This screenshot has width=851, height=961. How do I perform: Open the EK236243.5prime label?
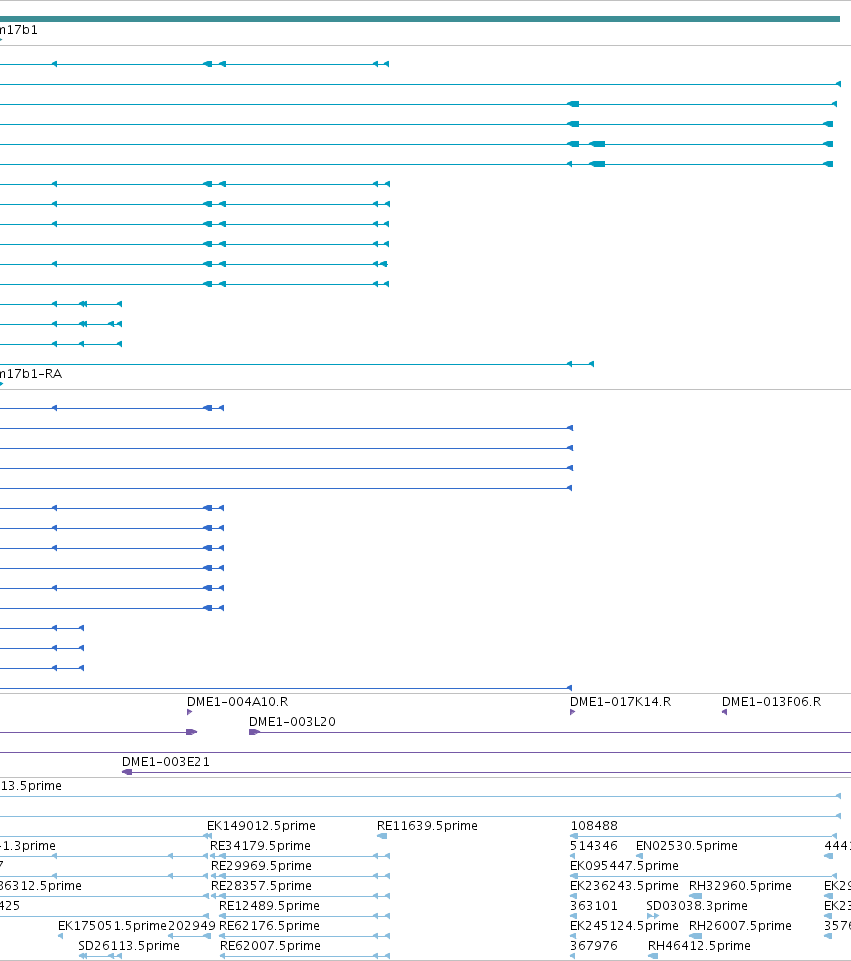coord(624,886)
